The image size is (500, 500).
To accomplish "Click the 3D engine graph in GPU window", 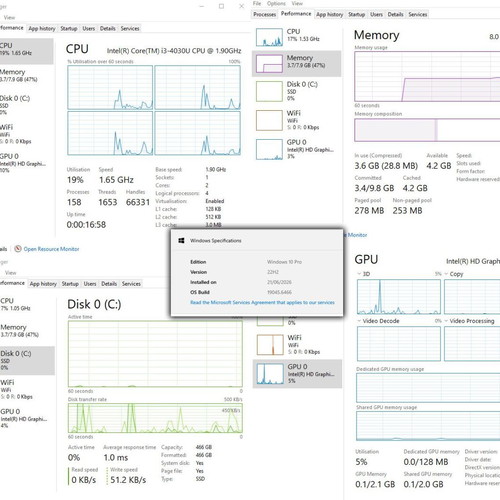I will [399, 297].
